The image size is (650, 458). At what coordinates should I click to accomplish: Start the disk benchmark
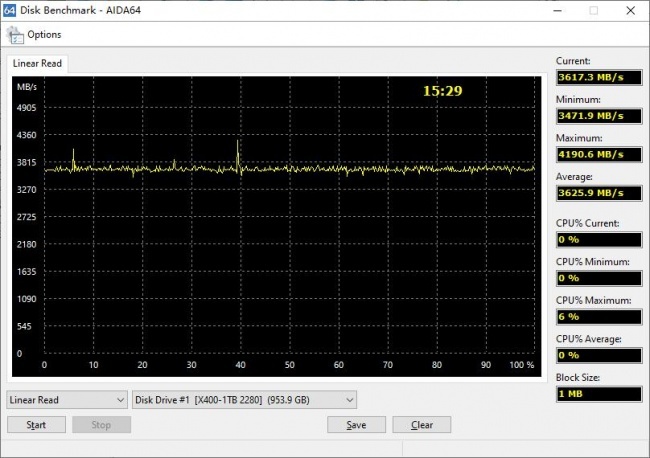click(x=36, y=425)
